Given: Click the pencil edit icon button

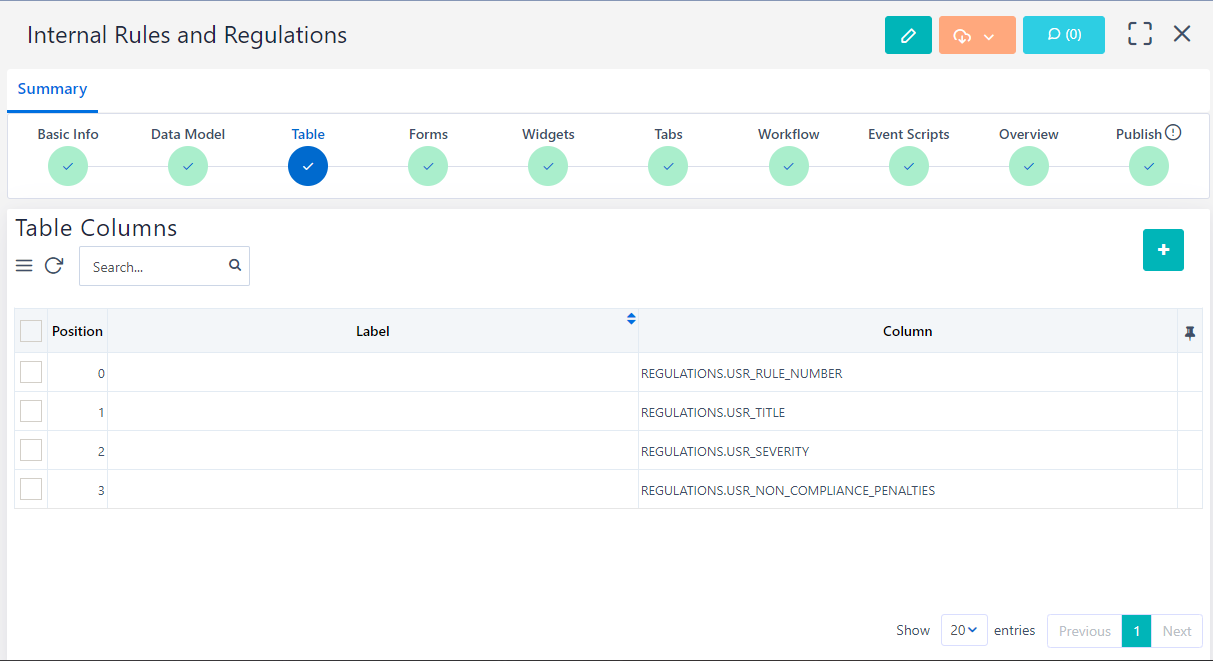Looking at the screenshot, I should [x=908, y=35].
